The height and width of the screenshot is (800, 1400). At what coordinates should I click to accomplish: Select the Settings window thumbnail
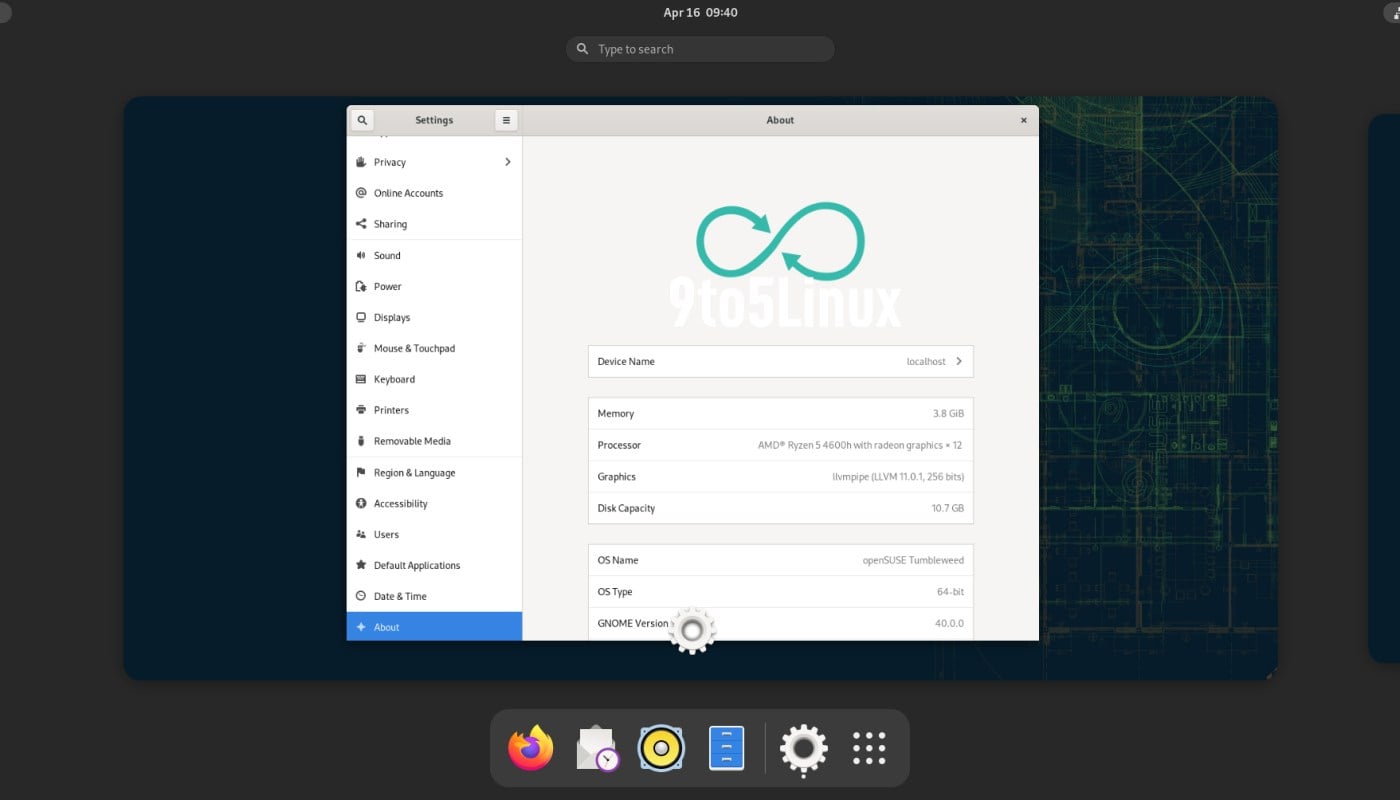click(x=692, y=372)
